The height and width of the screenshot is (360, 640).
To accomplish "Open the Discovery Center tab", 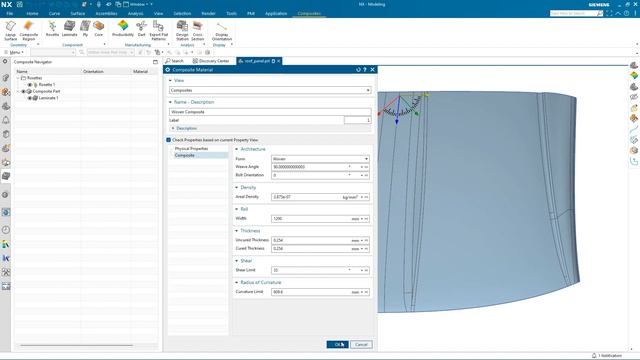I will 211,61.
